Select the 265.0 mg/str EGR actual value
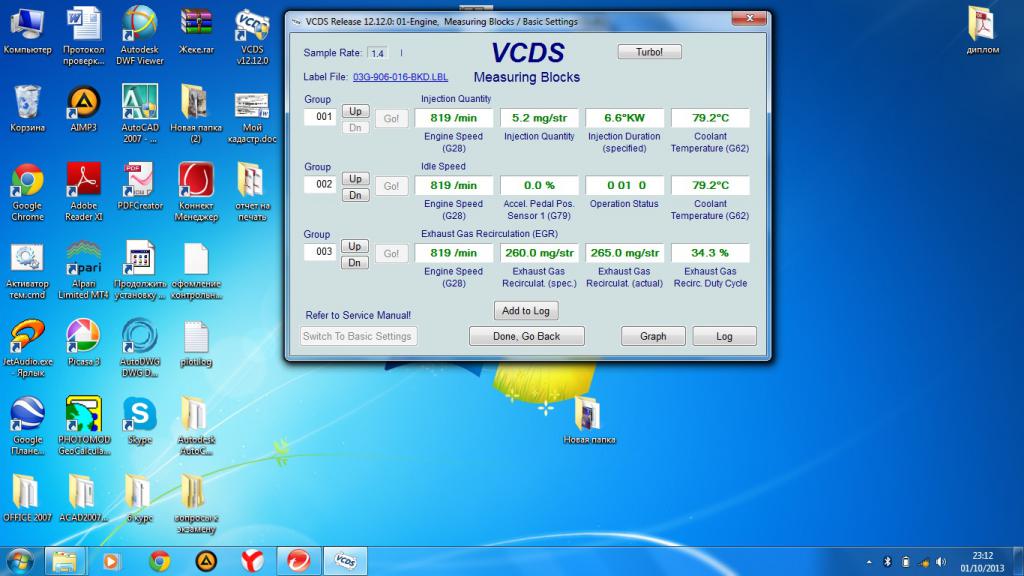Viewport: 1024px width, 576px height. pos(624,253)
